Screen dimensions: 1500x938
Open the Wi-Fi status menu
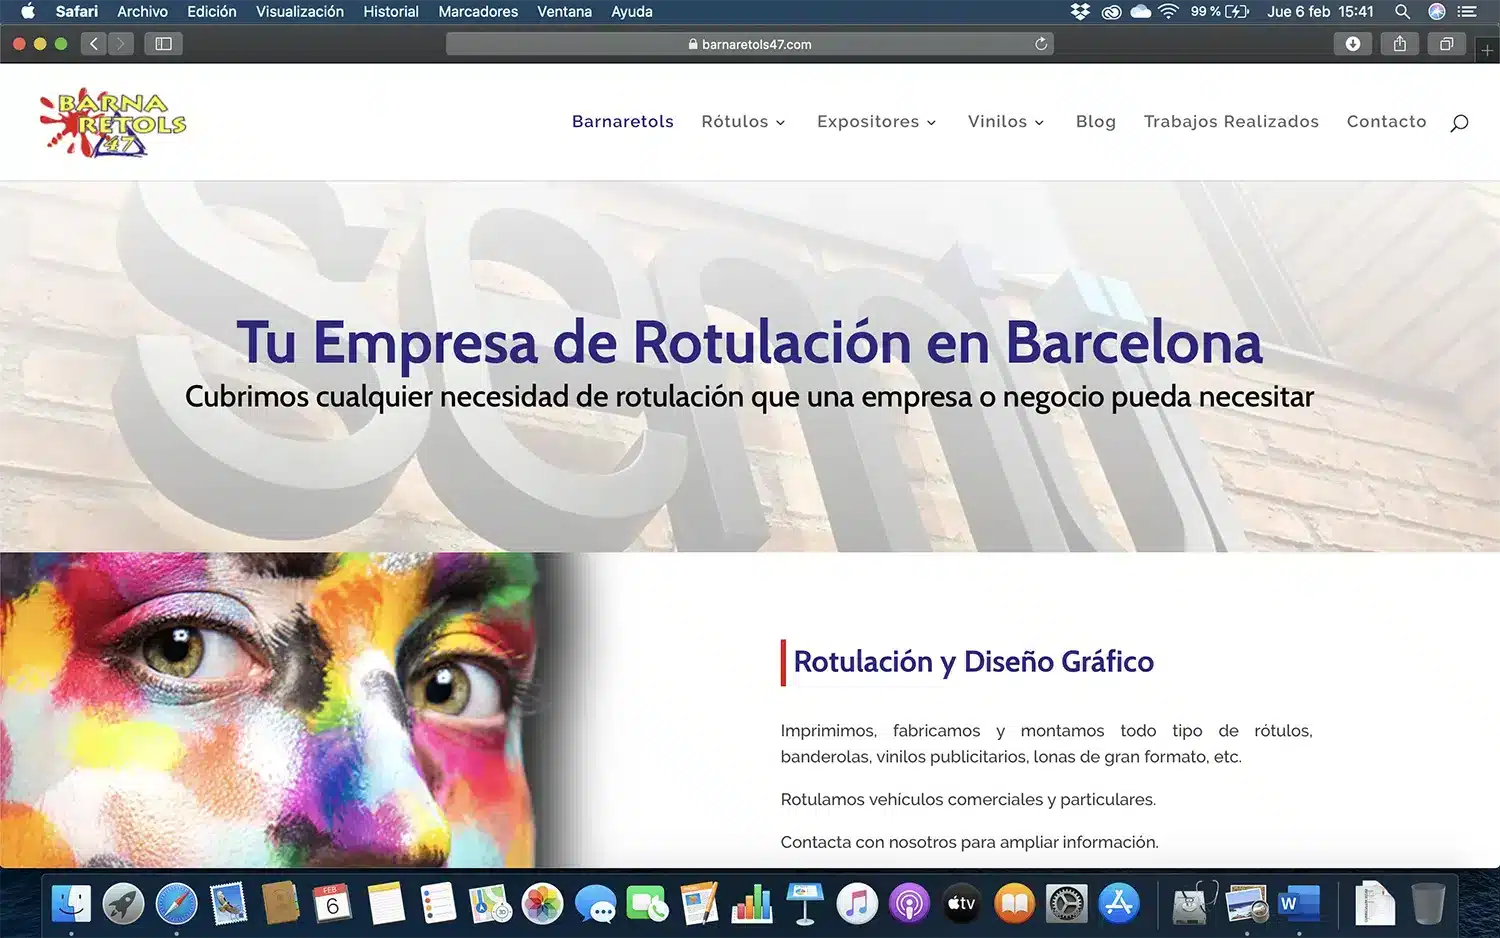coord(1168,12)
